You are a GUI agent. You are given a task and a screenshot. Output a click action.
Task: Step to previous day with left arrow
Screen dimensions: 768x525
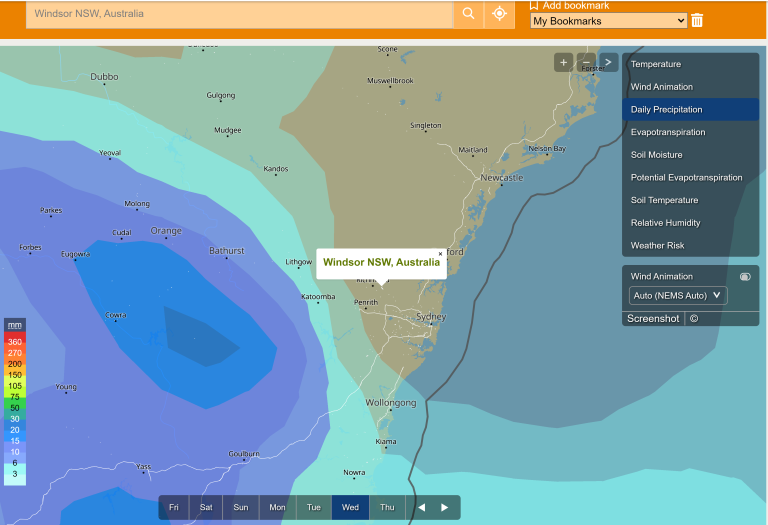(421, 507)
